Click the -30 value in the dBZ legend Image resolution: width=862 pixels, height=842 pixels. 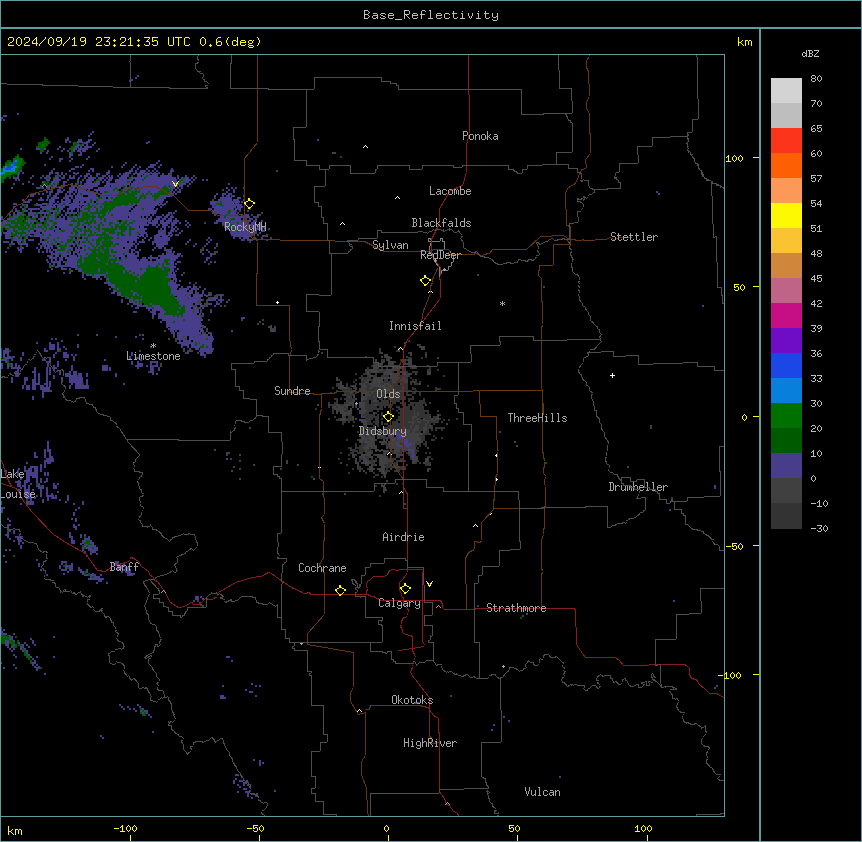(819, 529)
